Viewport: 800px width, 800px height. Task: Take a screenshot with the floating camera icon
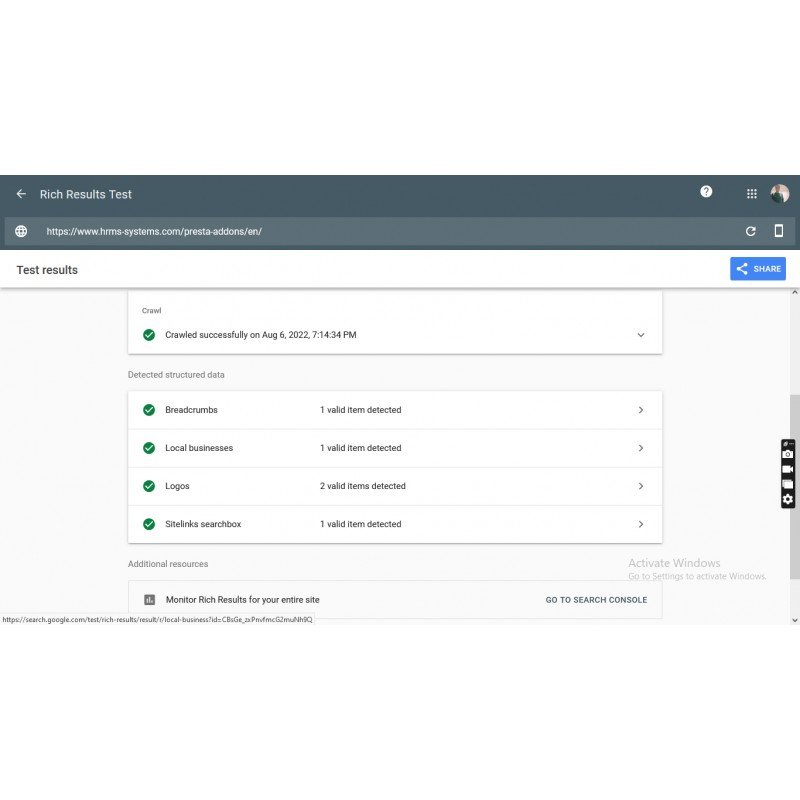coord(788,454)
